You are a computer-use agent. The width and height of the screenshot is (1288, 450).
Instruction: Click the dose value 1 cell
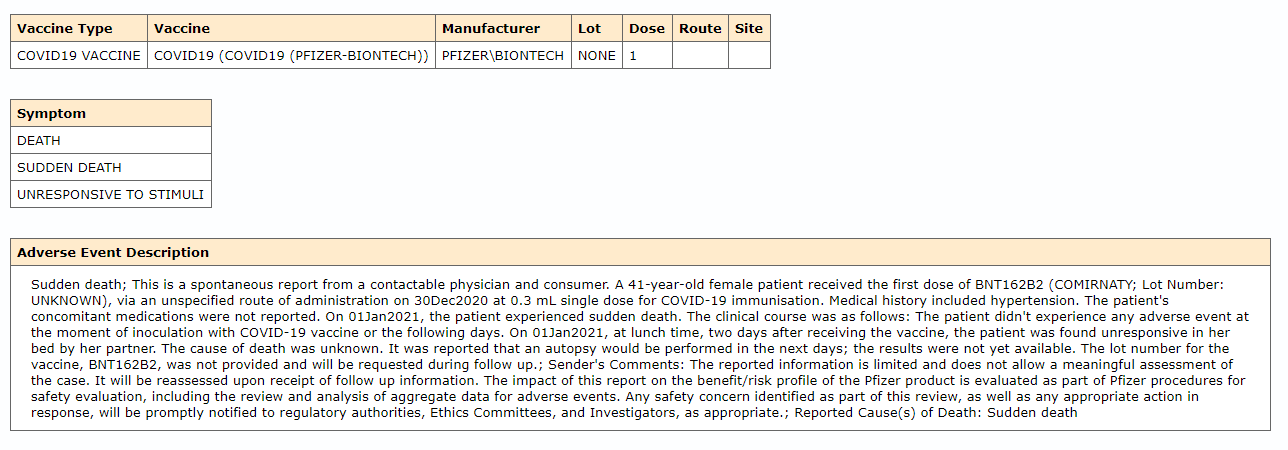647,56
